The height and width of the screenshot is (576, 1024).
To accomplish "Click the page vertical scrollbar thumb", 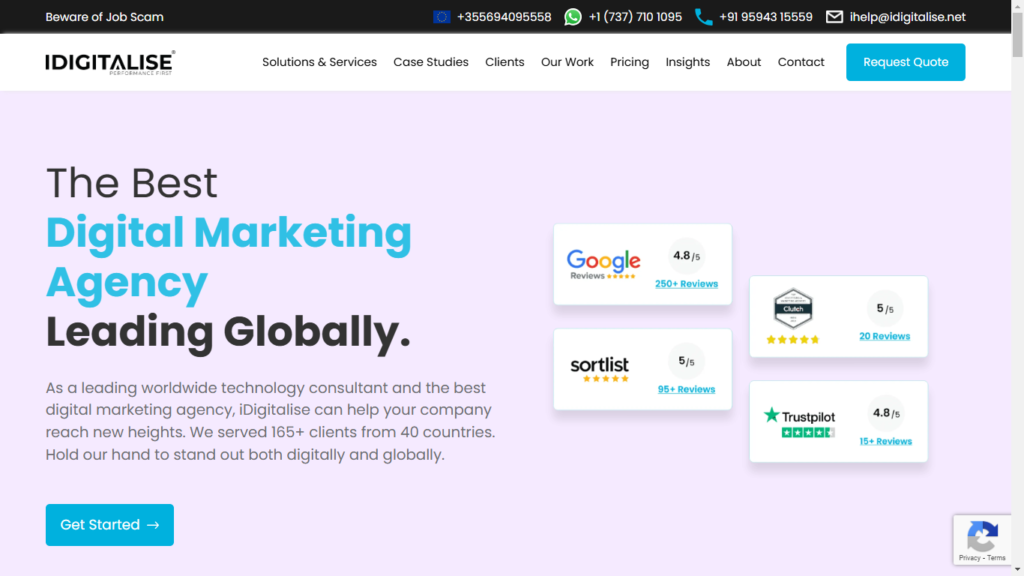I will [x=1017, y=34].
